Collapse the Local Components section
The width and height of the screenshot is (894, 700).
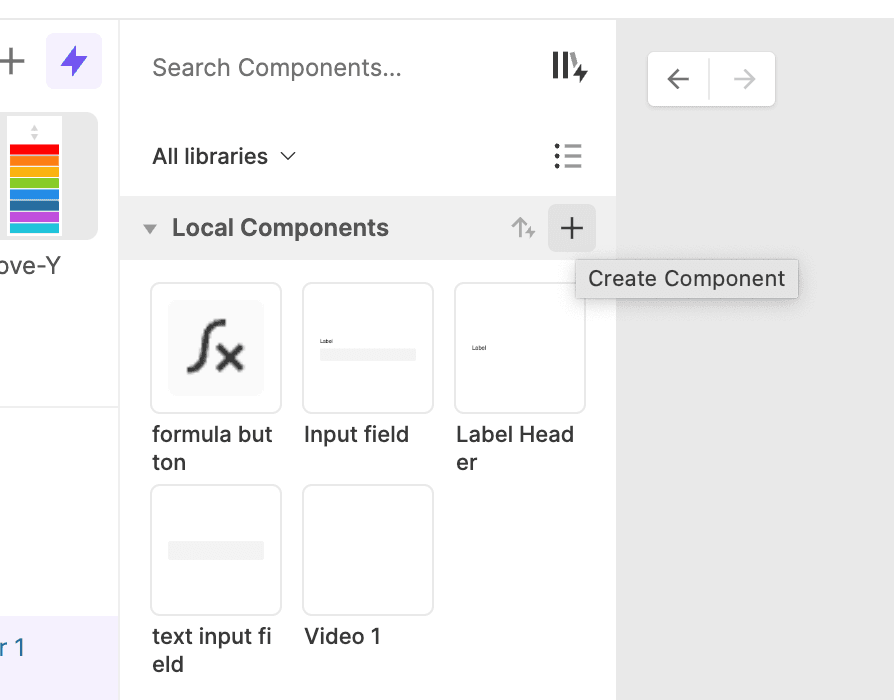click(149, 228)
